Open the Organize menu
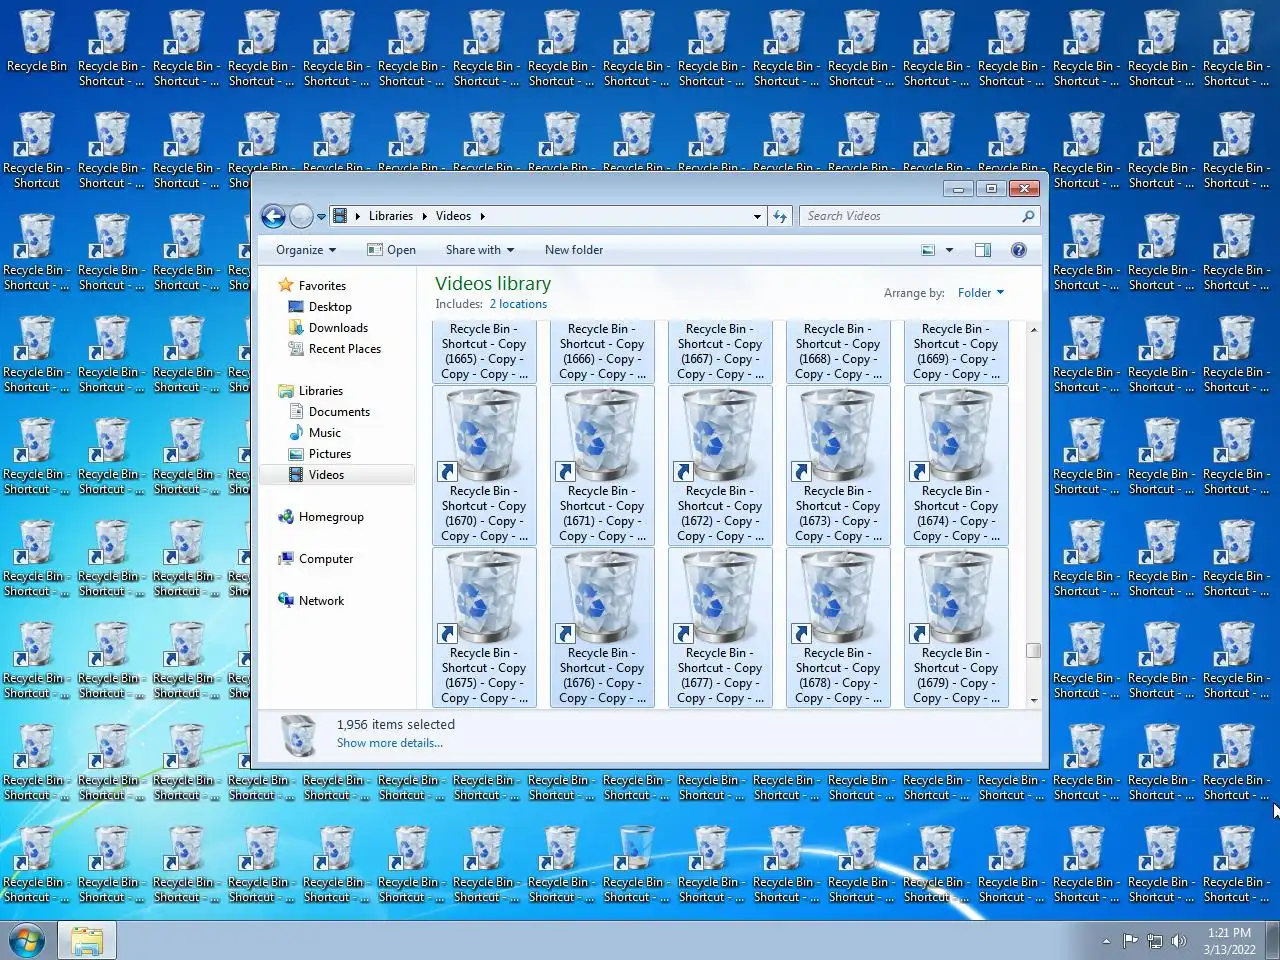The height and width of the screenshot is (960, 1280). [306, 250]
